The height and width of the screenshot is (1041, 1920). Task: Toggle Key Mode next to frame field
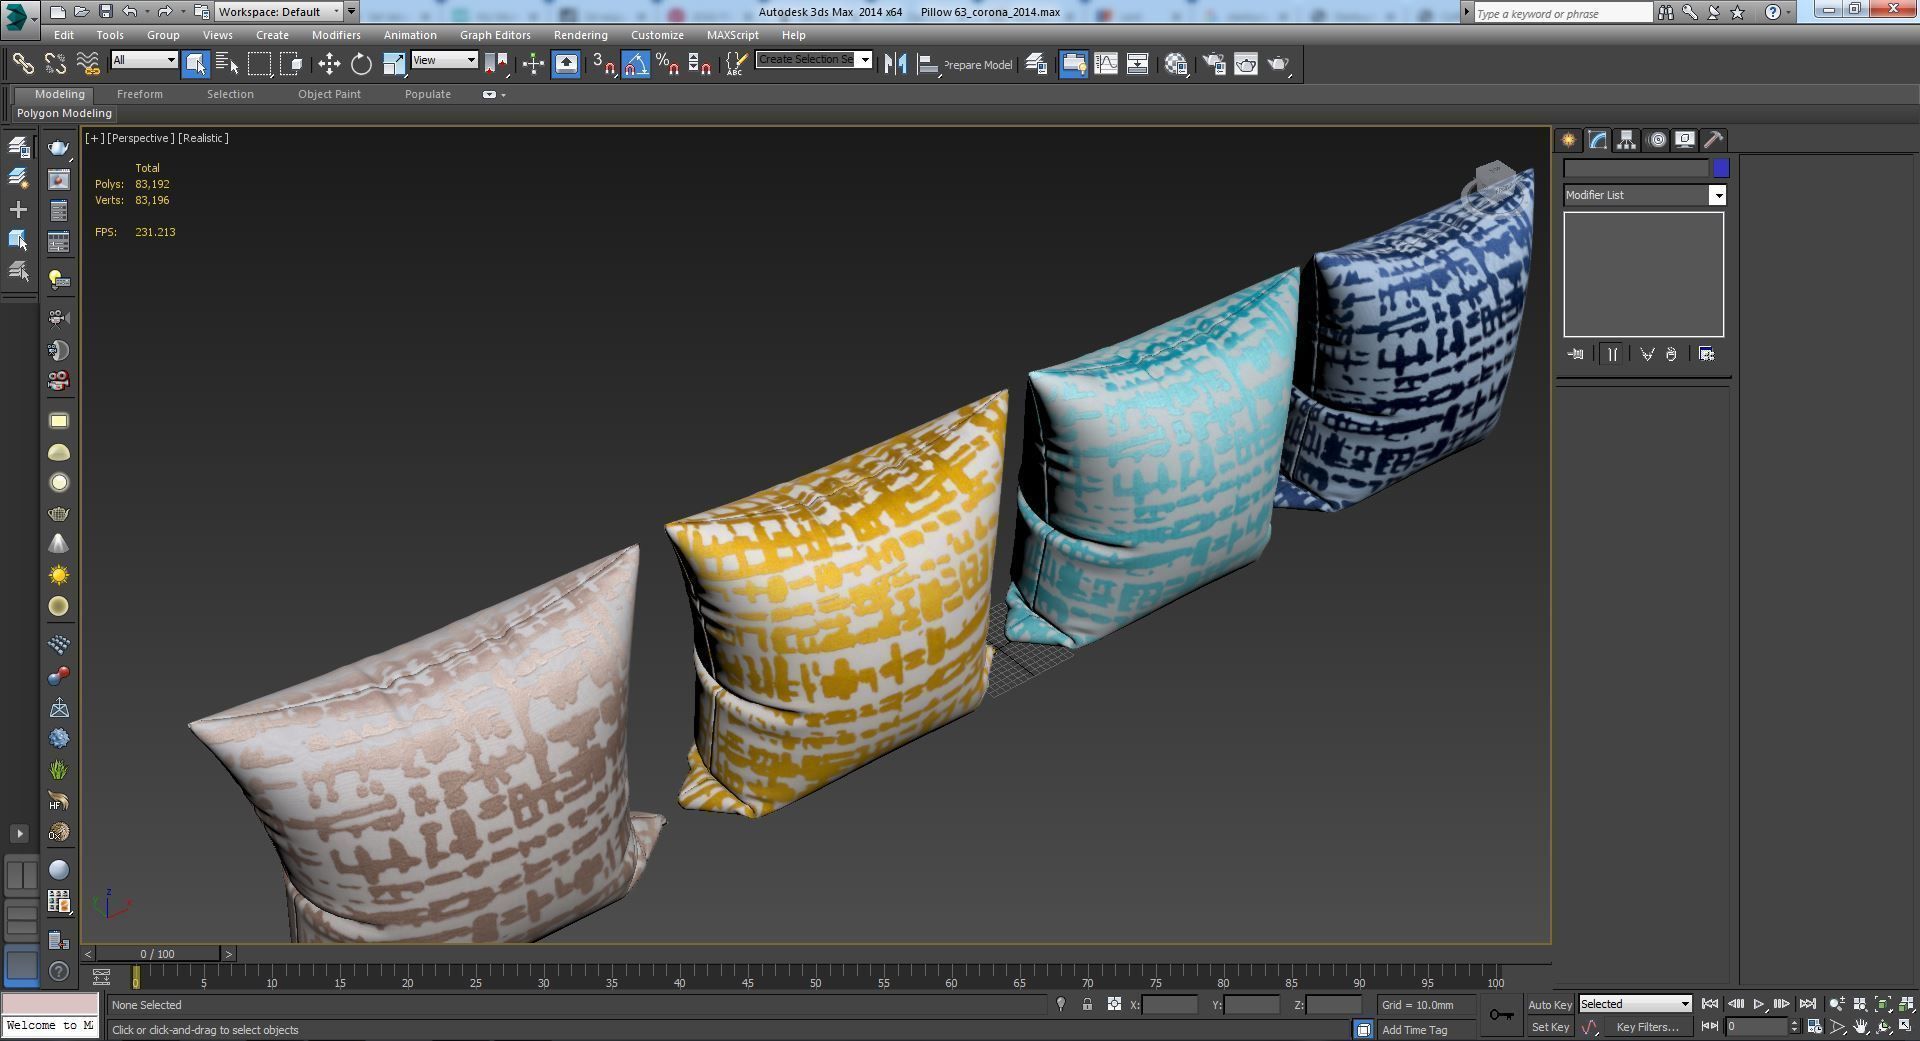coord(1709,1027)
